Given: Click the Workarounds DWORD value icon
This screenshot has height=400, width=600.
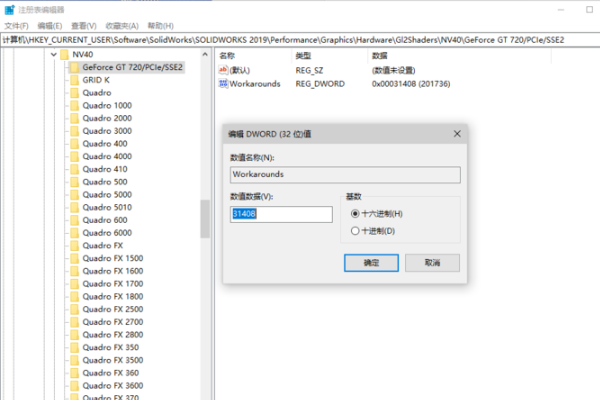Looking at the screenshot, I should tap(223, 83).
